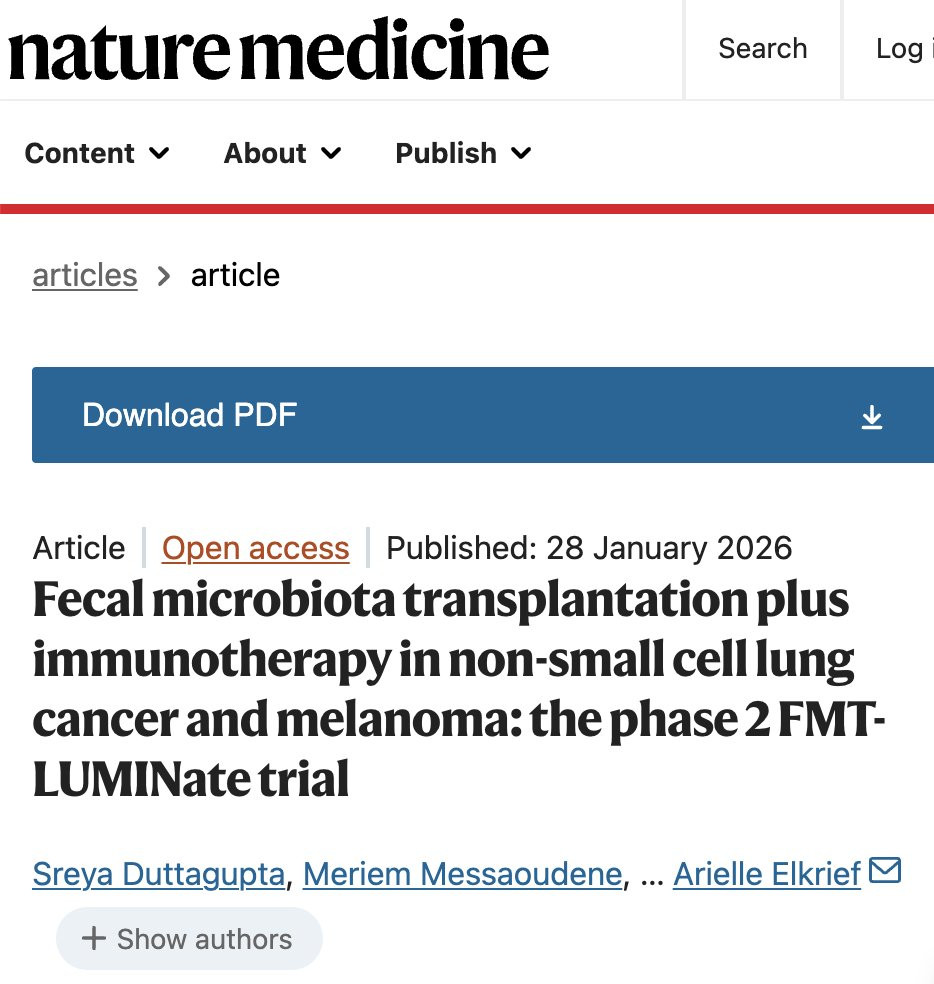Expand the About menu chevron
The height and width of the screenshot is (984, 934).
click(x=331, y=153)
